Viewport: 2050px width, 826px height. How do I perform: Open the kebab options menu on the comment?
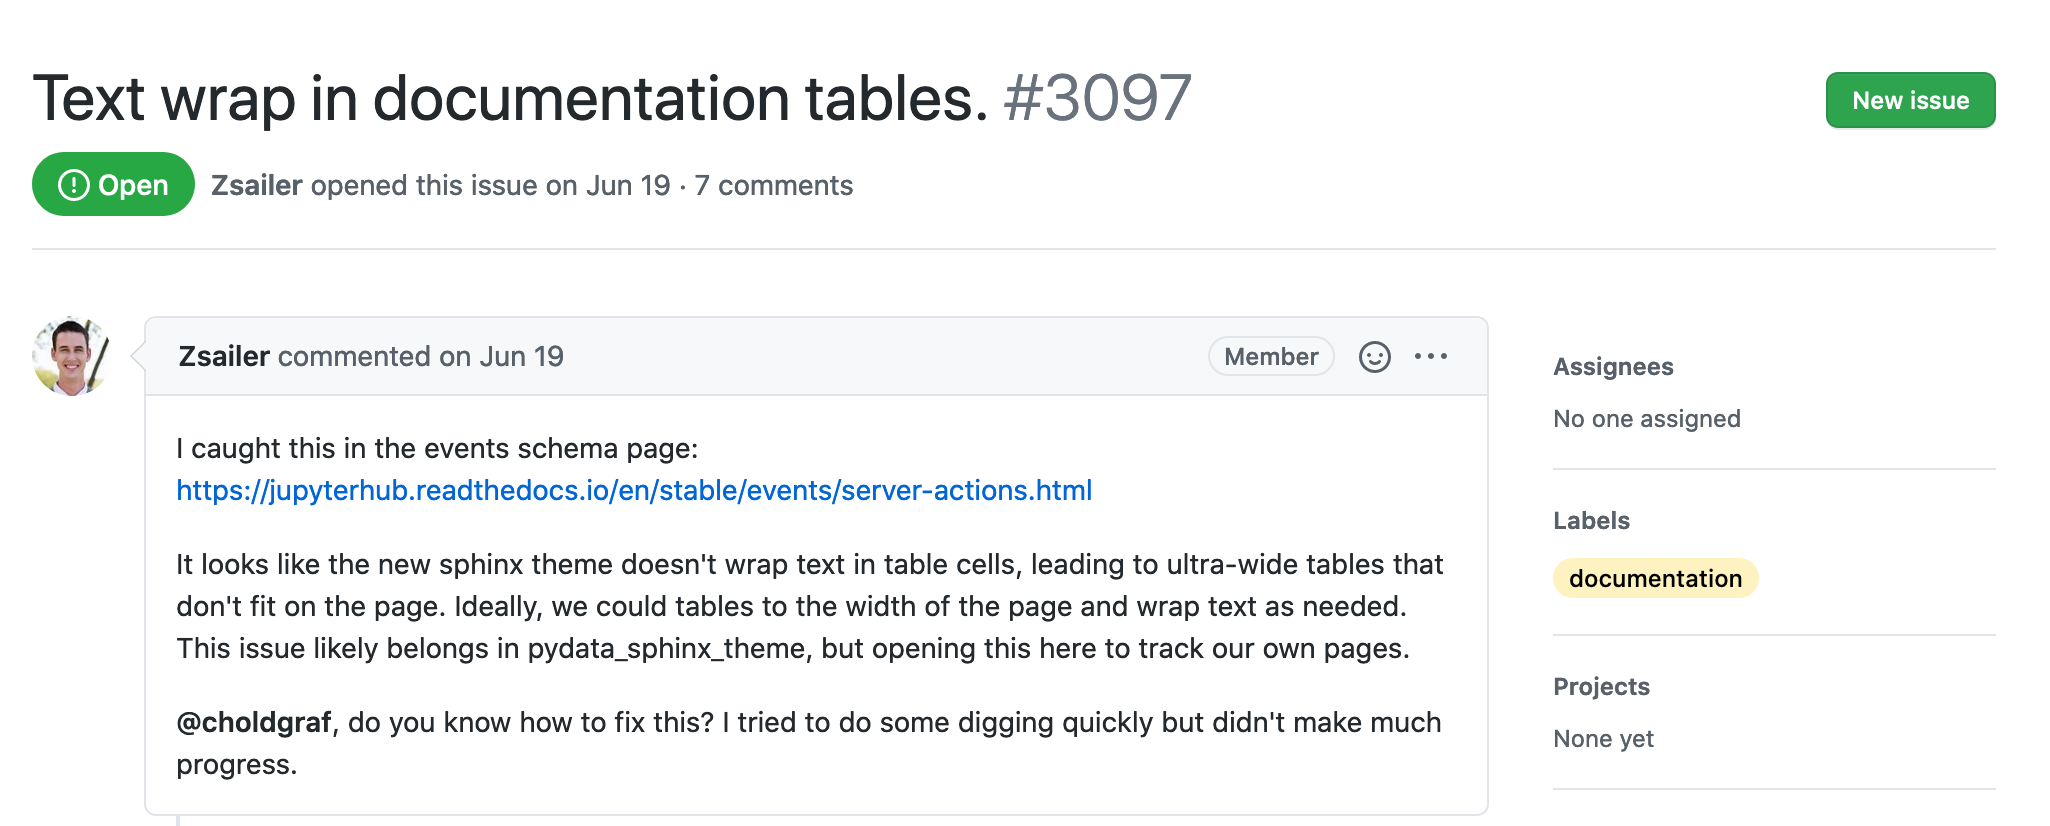coord(1433,356)
